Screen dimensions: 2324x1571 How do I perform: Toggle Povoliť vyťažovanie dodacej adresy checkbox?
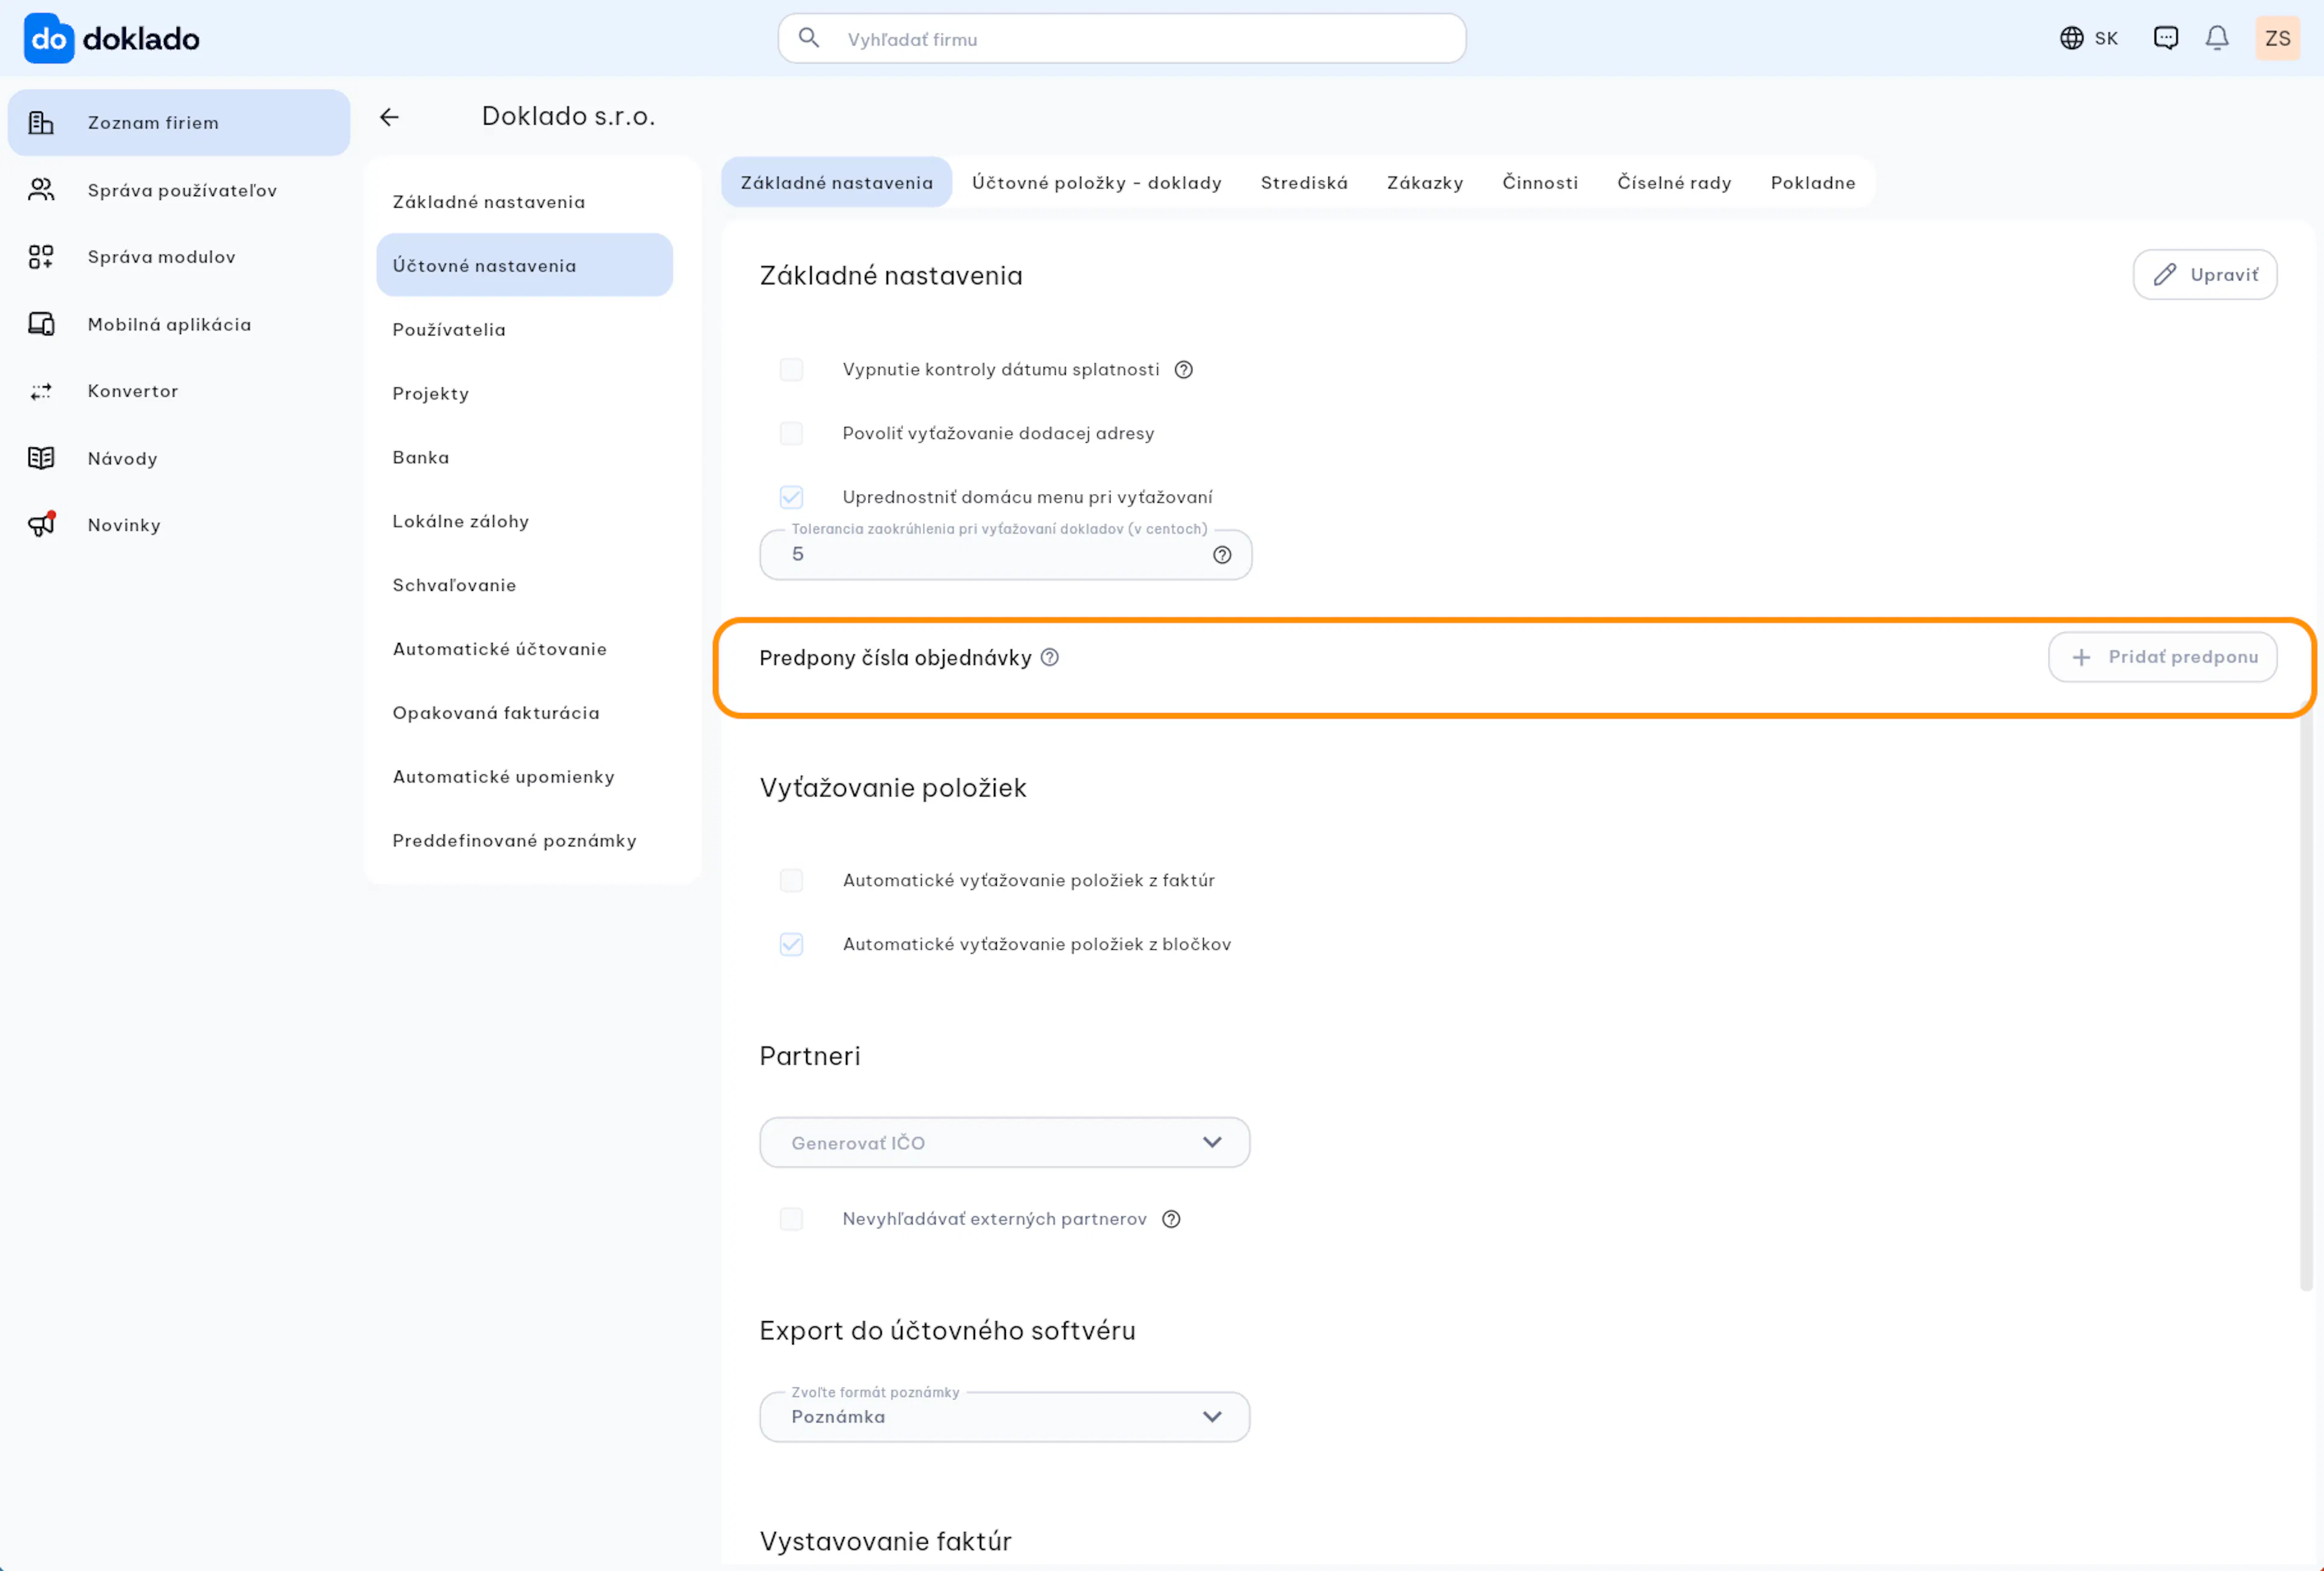click(791, 433)
